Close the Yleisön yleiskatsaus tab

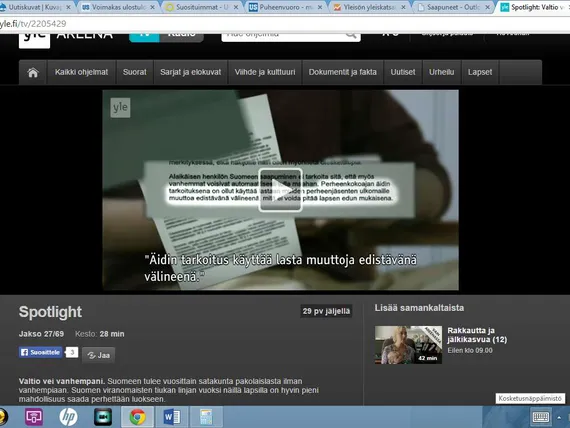(403, 7)
